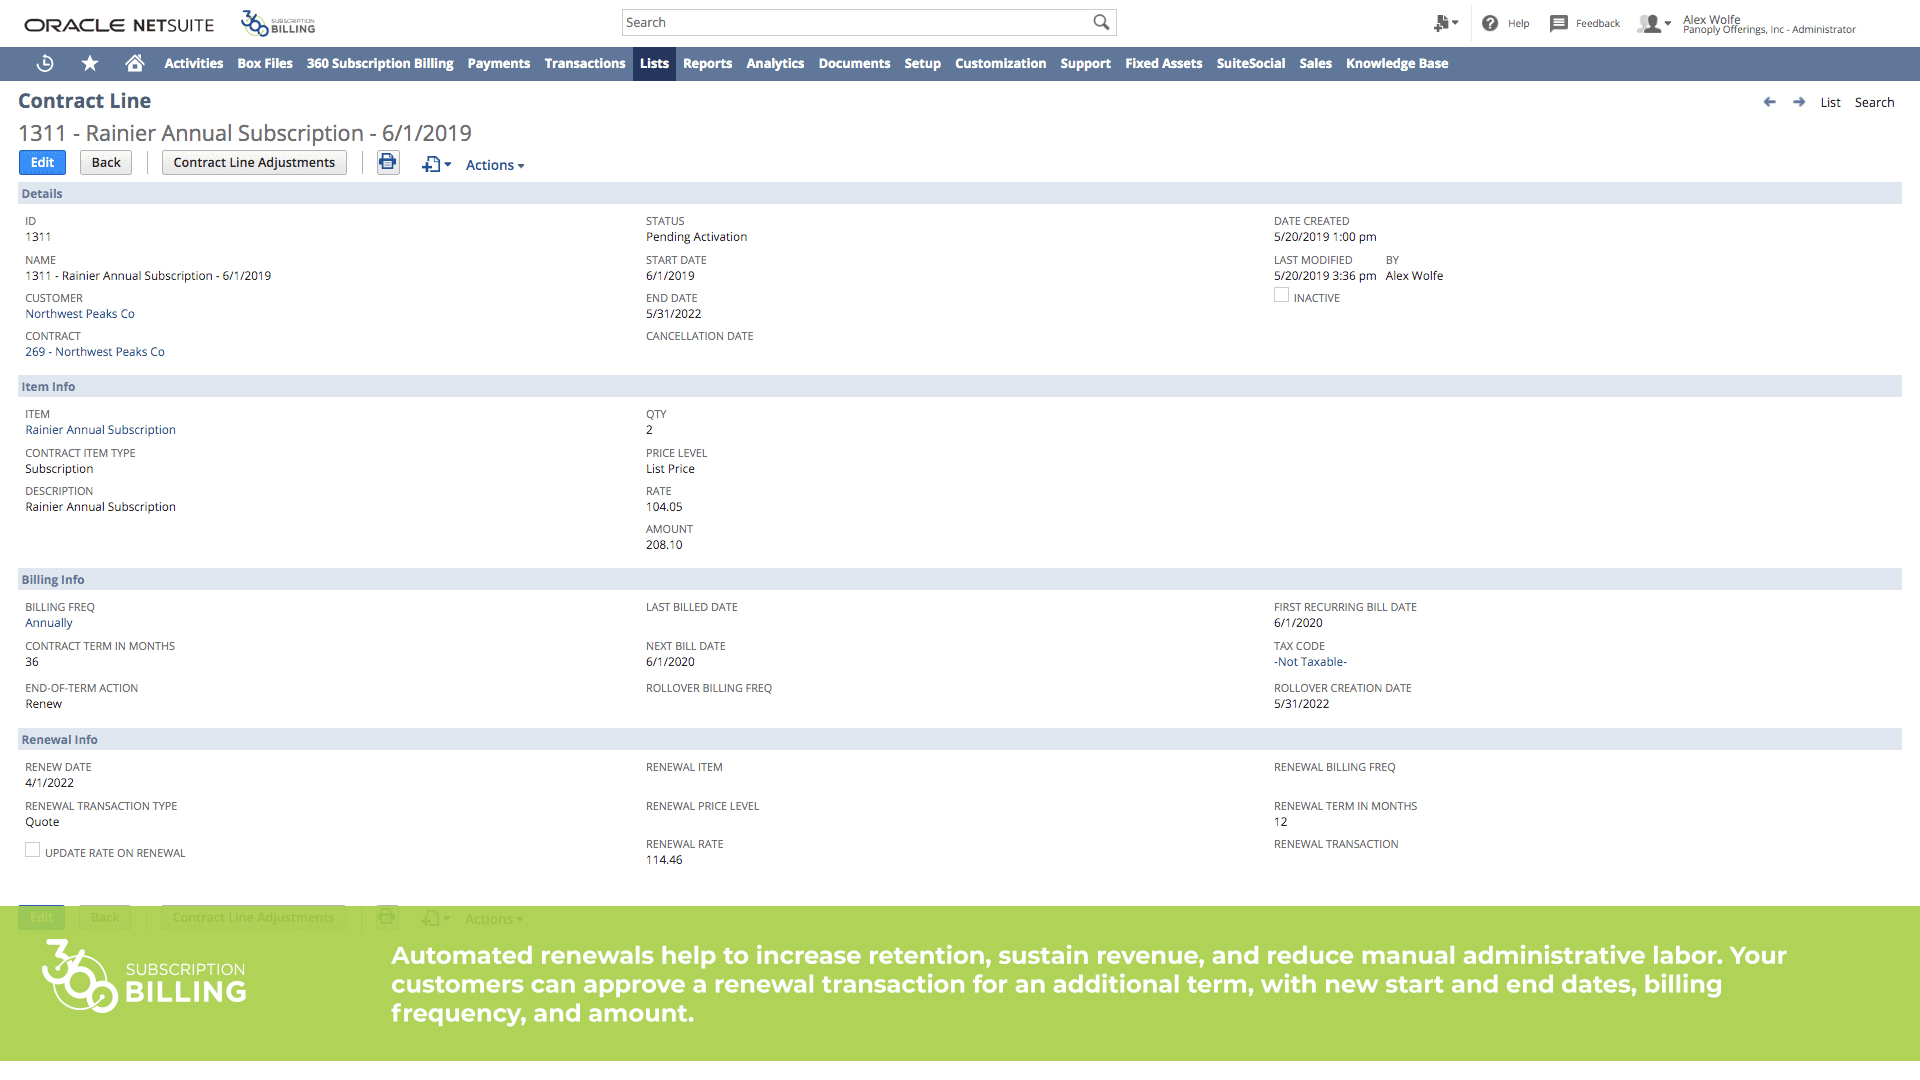Screen dimensions: 1920x1080
Task: Open the Activities menu
Action: [x=193, y=63]
